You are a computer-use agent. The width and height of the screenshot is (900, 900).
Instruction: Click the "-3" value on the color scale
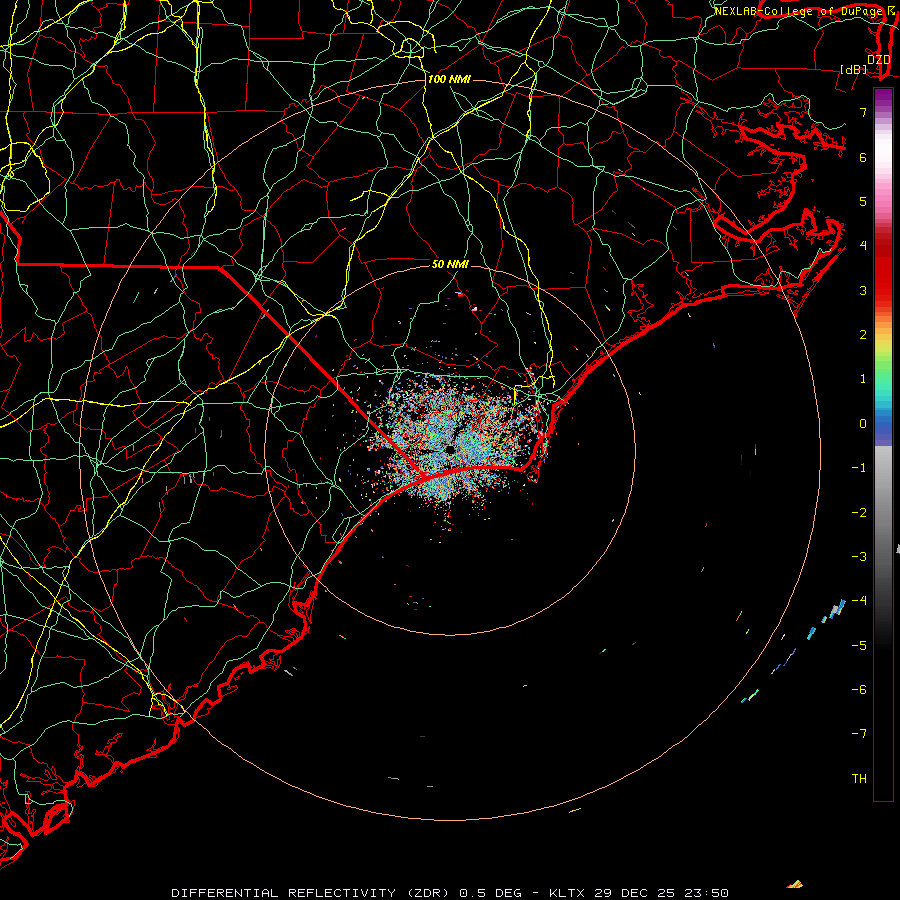pos(859,557)
